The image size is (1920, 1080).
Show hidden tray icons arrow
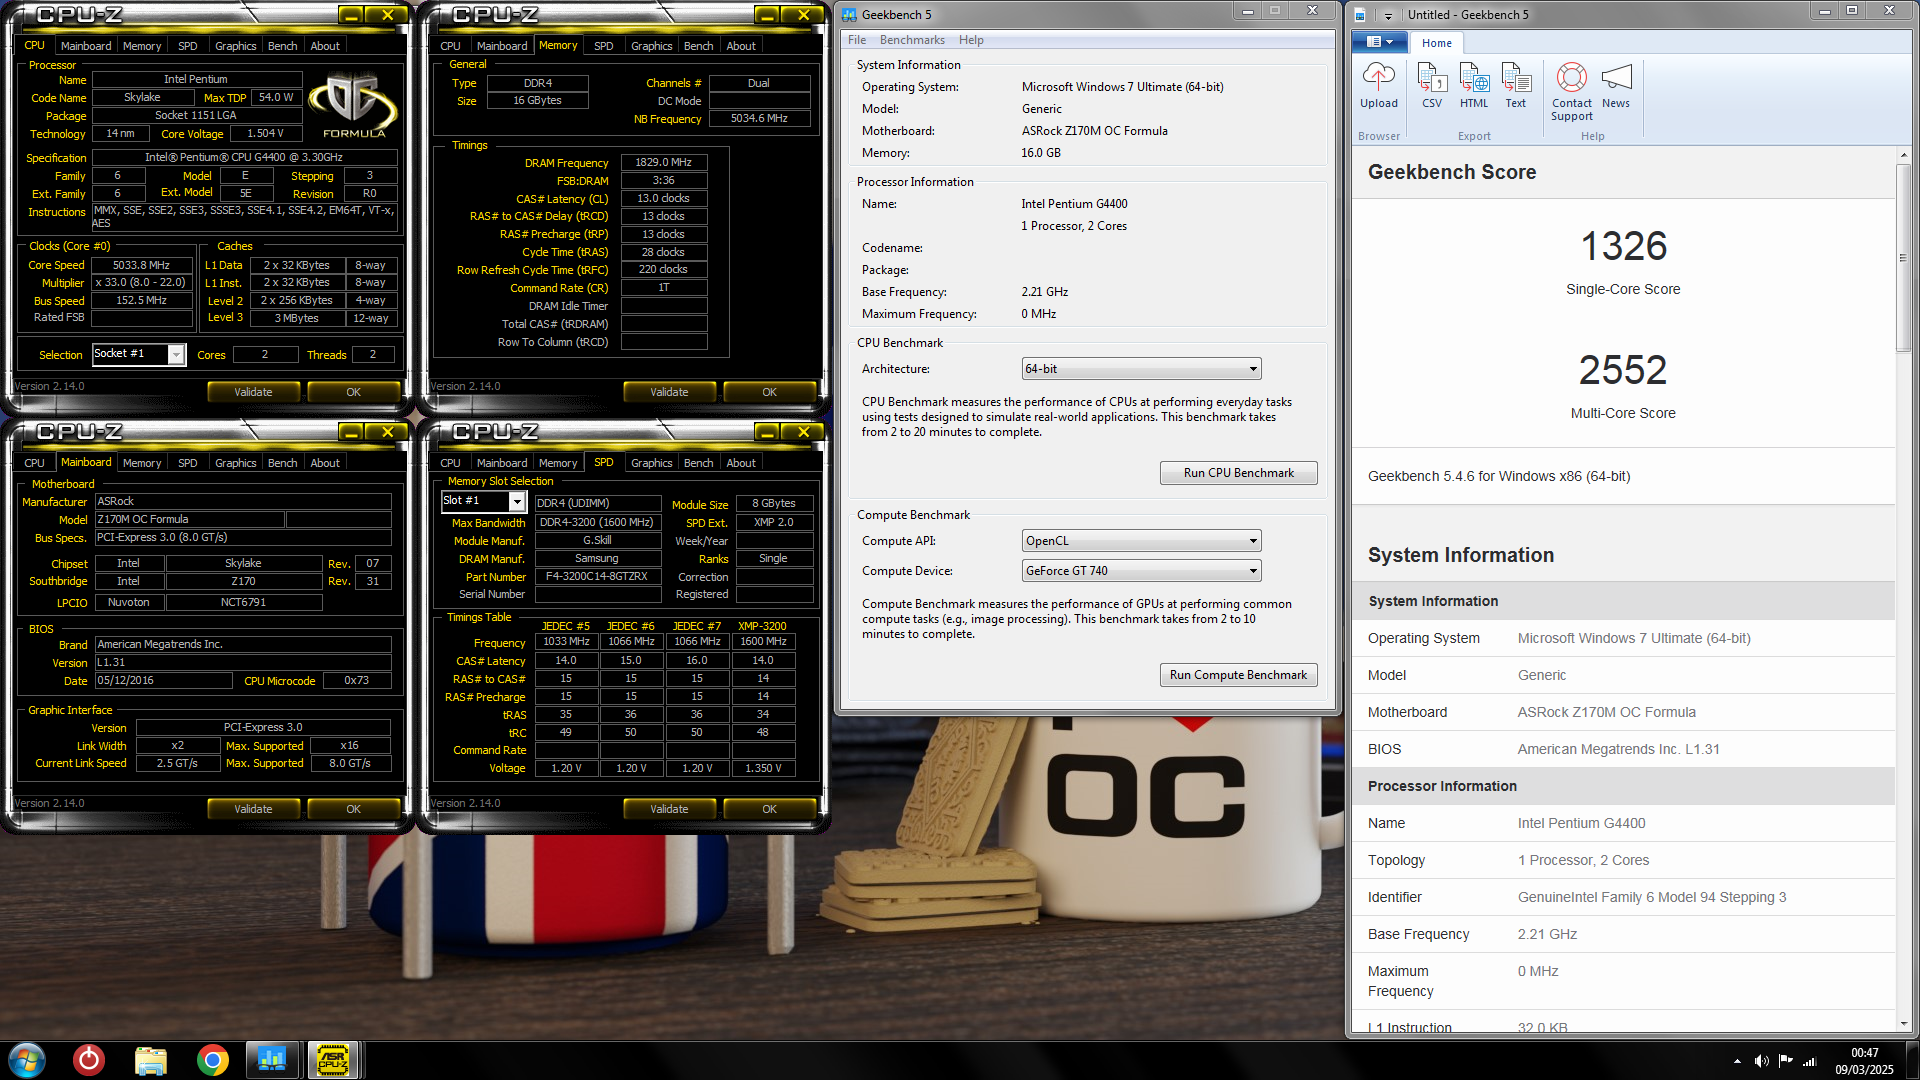1737,1061
